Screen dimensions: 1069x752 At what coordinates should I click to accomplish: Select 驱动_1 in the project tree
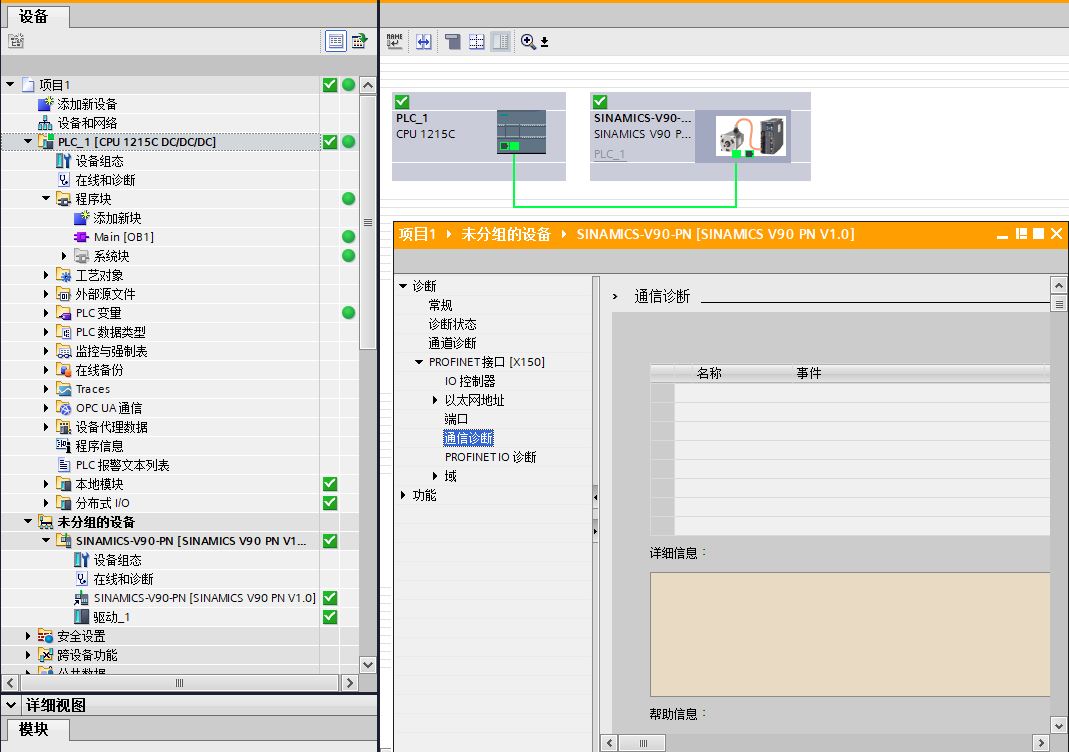pos(111,617)
